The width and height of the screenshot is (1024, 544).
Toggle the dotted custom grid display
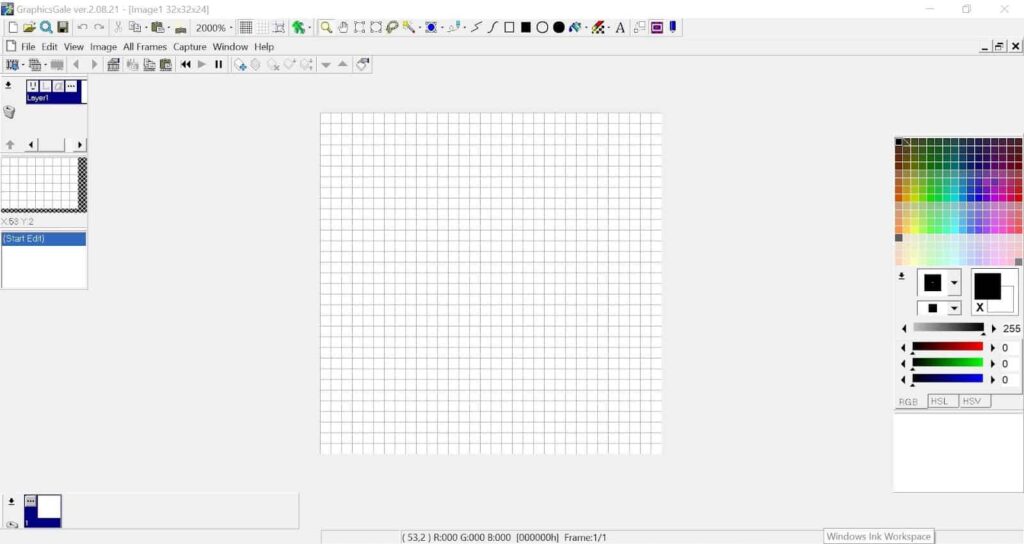click(262, 27)
